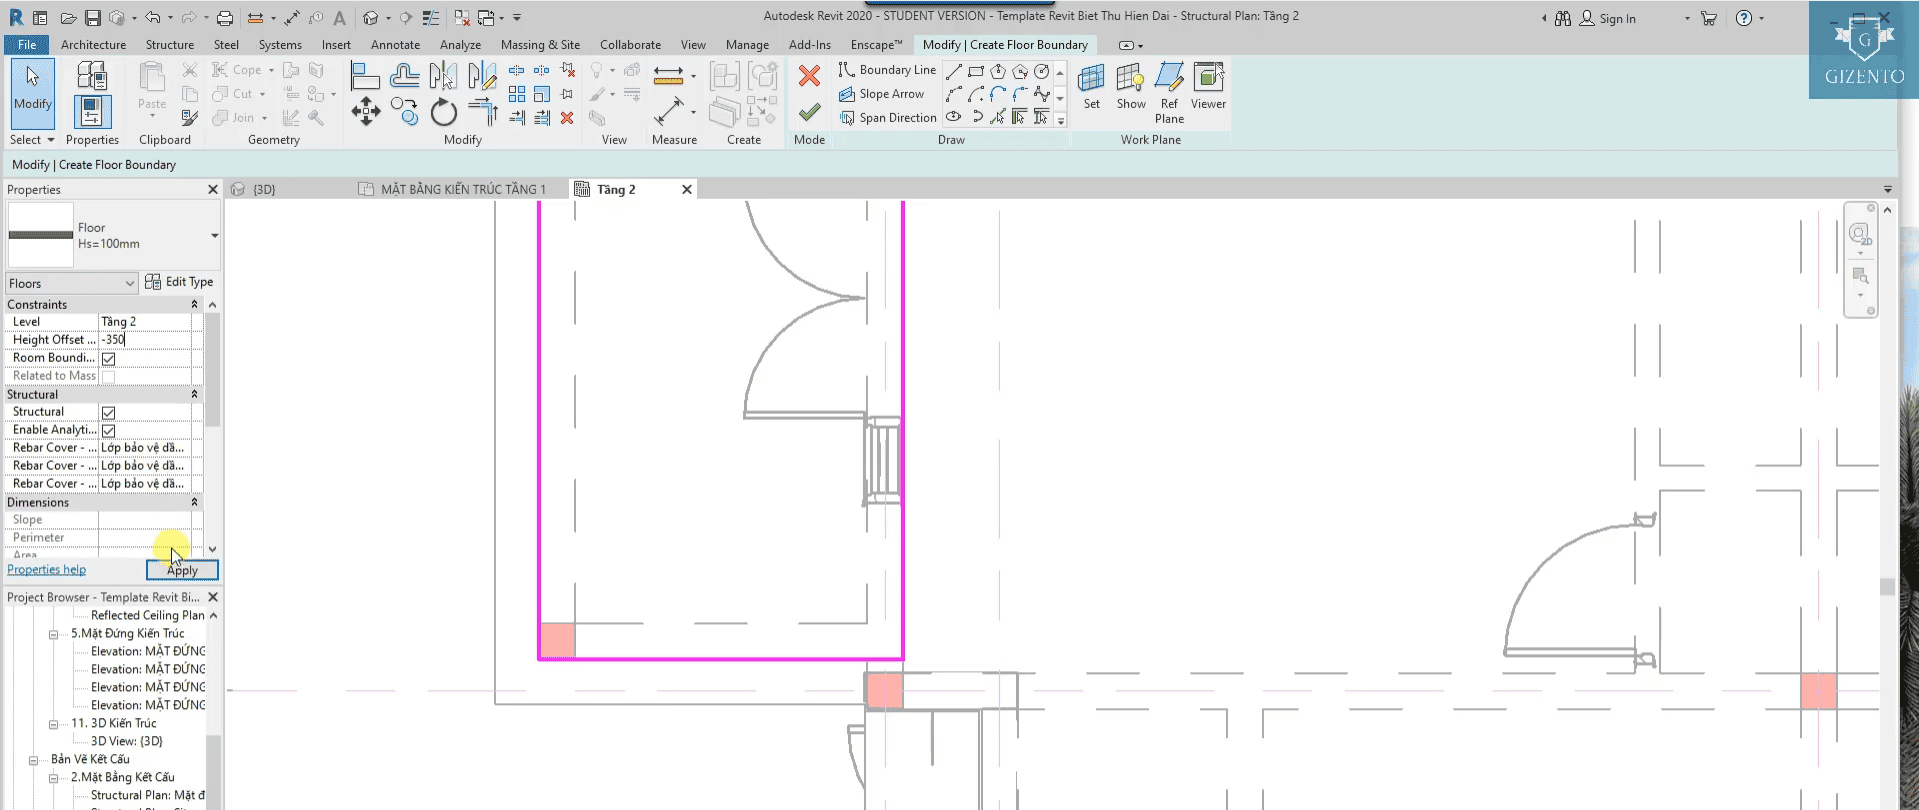This screenshot has height=810, width=1919.
Task: Click the Height Offset value field
Action: pos(145,340)
